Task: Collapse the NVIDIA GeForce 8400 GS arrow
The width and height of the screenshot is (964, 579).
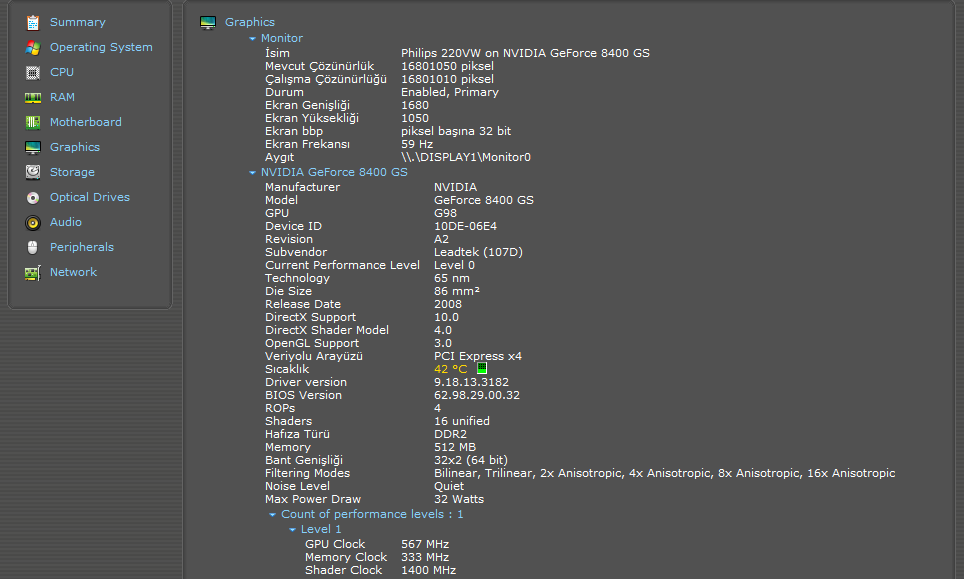Action: tap(252, 173)
